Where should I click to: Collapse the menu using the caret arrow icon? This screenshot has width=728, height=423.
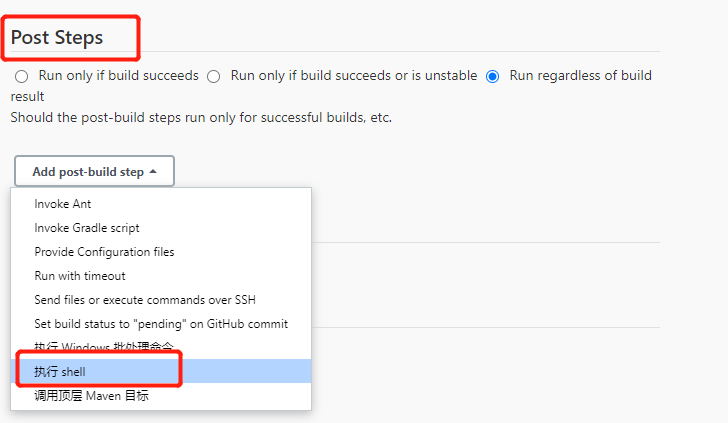(153, 172)
